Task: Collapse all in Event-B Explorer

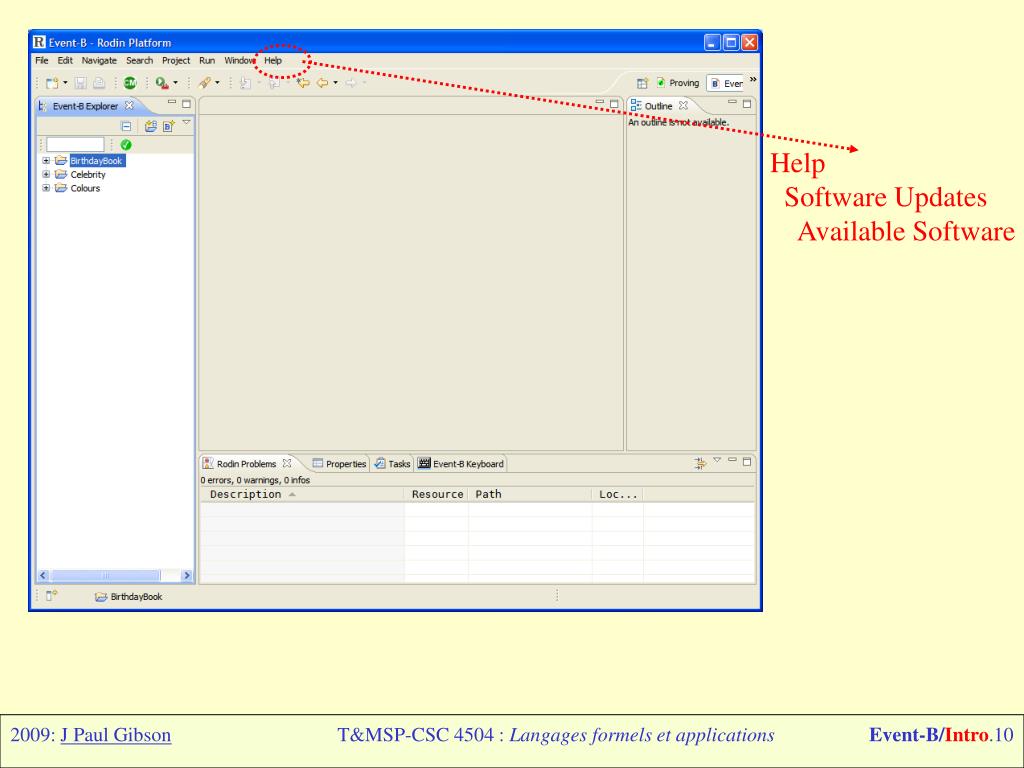Action: pyautogui.click(x=127, y=126)
